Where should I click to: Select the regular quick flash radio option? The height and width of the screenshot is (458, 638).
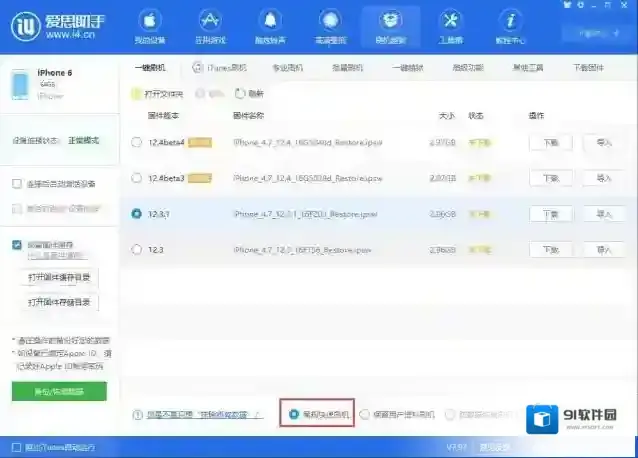[x=293, y=413]
